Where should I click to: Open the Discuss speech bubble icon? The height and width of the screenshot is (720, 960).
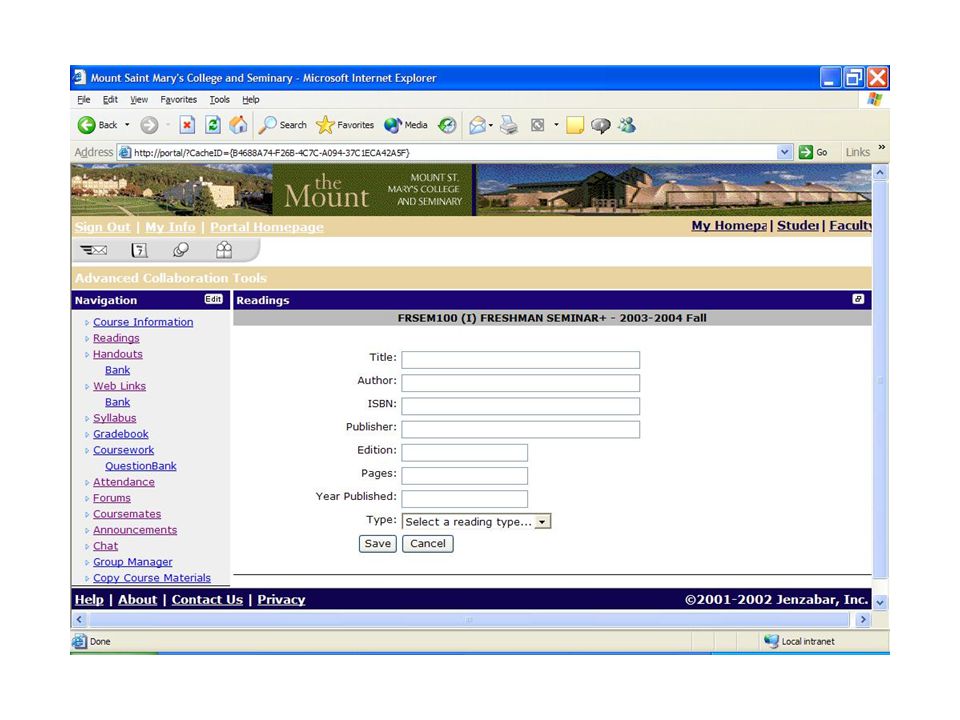[601, 126]
